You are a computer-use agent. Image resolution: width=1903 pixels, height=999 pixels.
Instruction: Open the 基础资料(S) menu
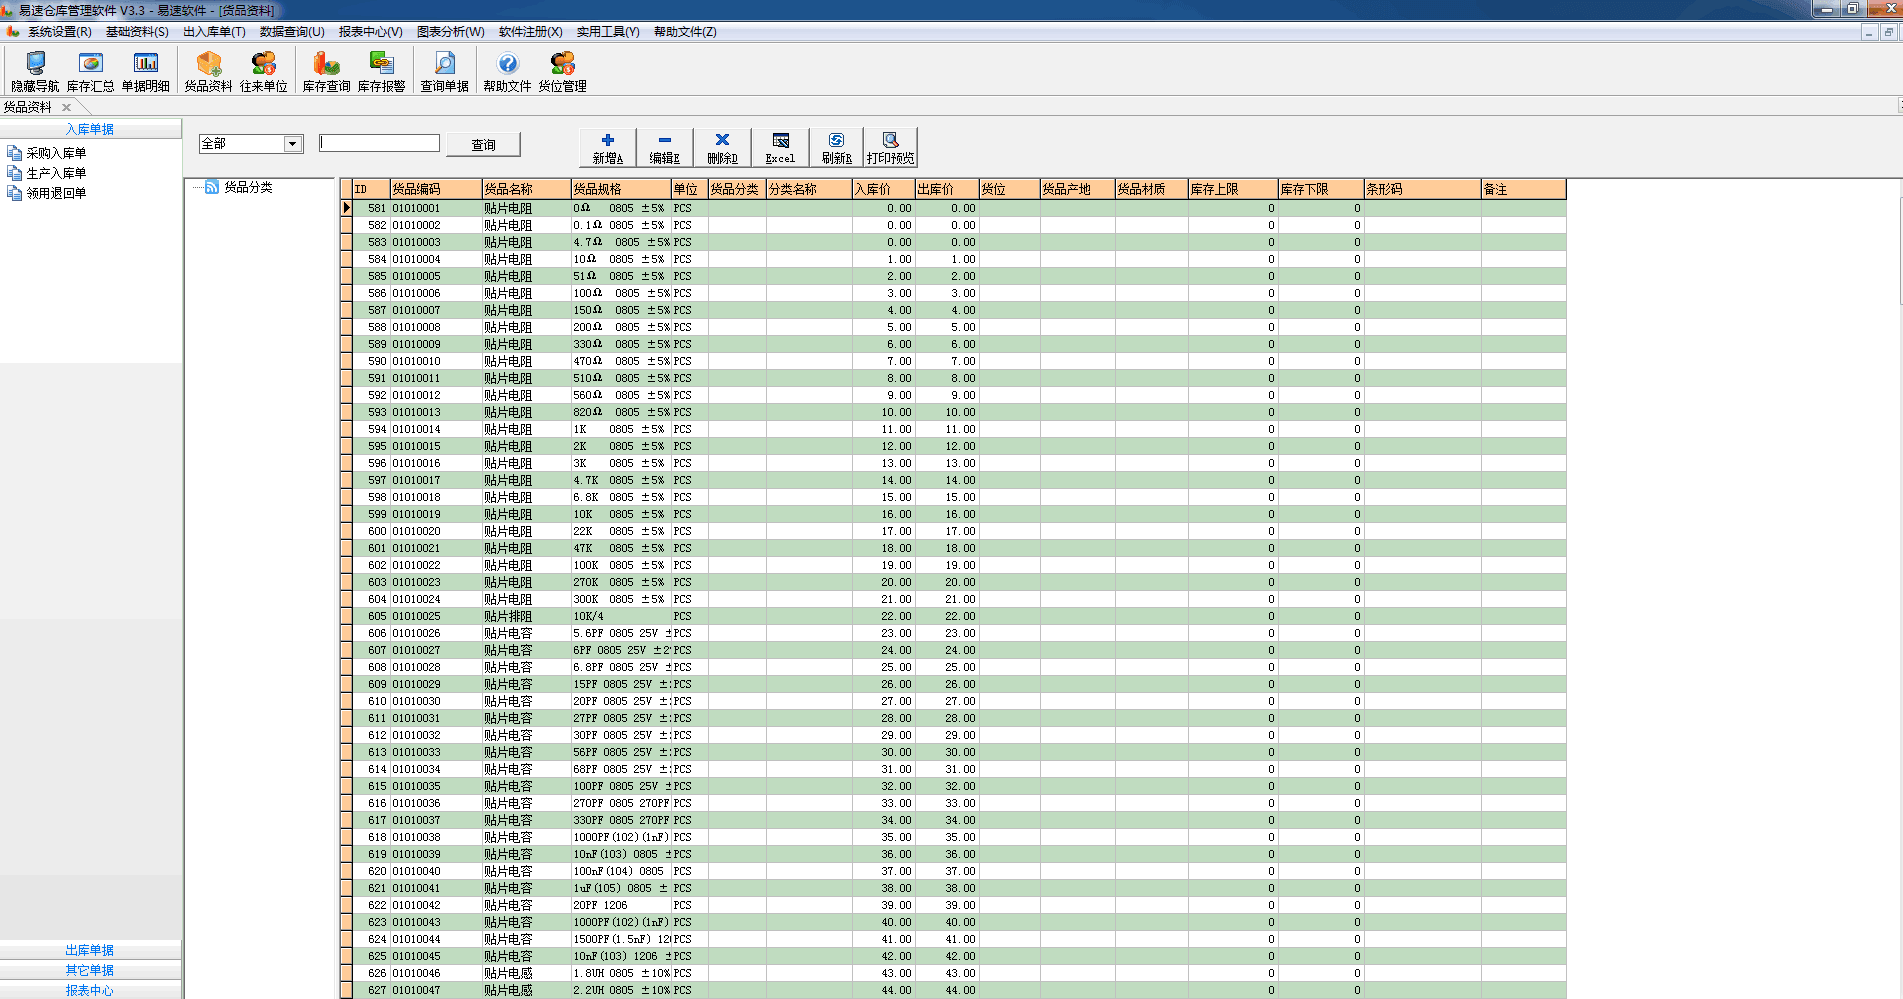coord(137,32)
